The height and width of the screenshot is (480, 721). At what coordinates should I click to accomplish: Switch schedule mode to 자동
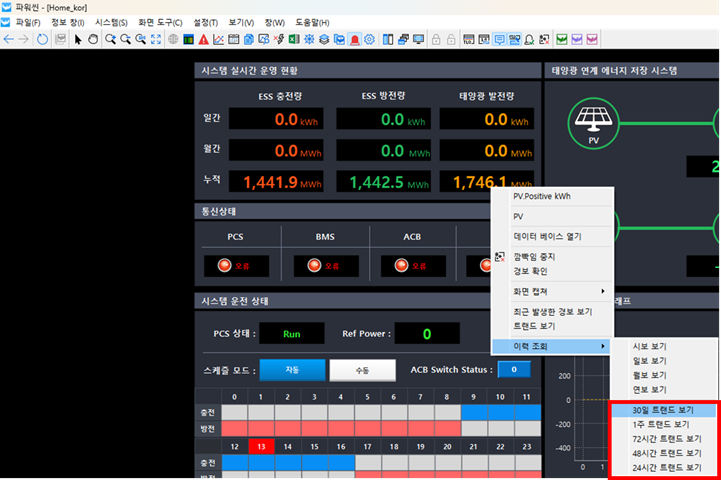click(x=292, y=369)
